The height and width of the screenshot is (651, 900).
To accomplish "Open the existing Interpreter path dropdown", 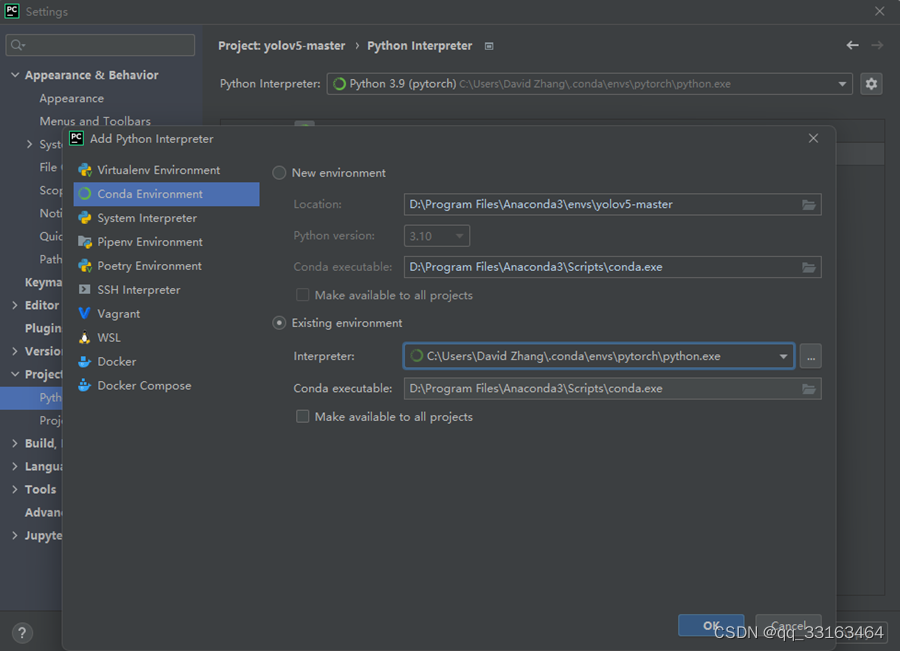I will (x=783, y=356).
